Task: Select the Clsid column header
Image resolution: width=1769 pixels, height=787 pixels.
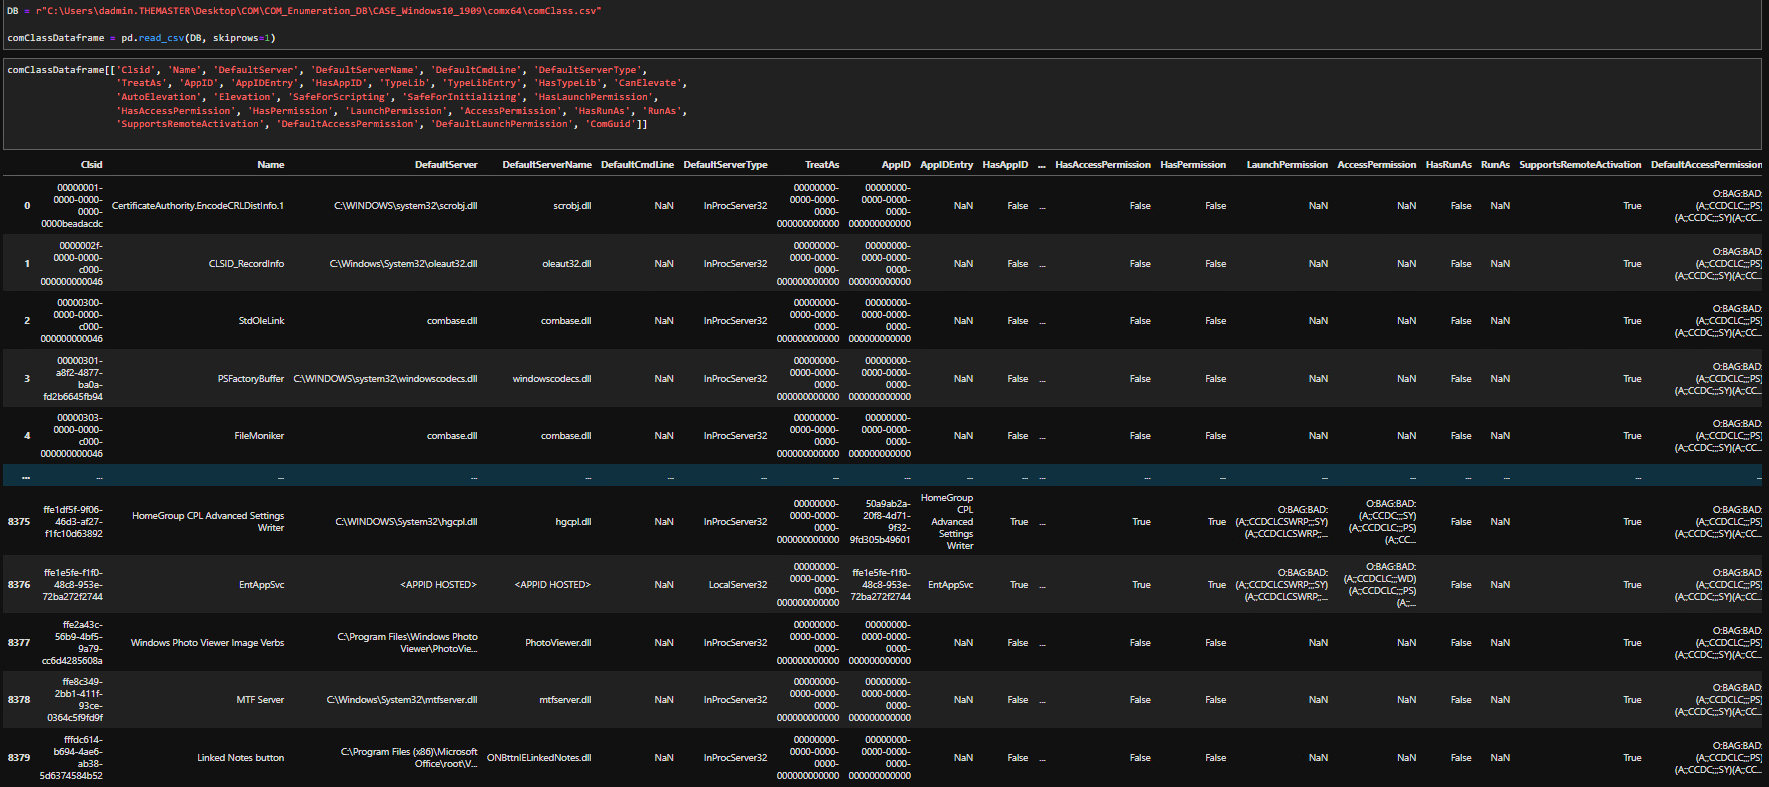Action: point(91,165)
